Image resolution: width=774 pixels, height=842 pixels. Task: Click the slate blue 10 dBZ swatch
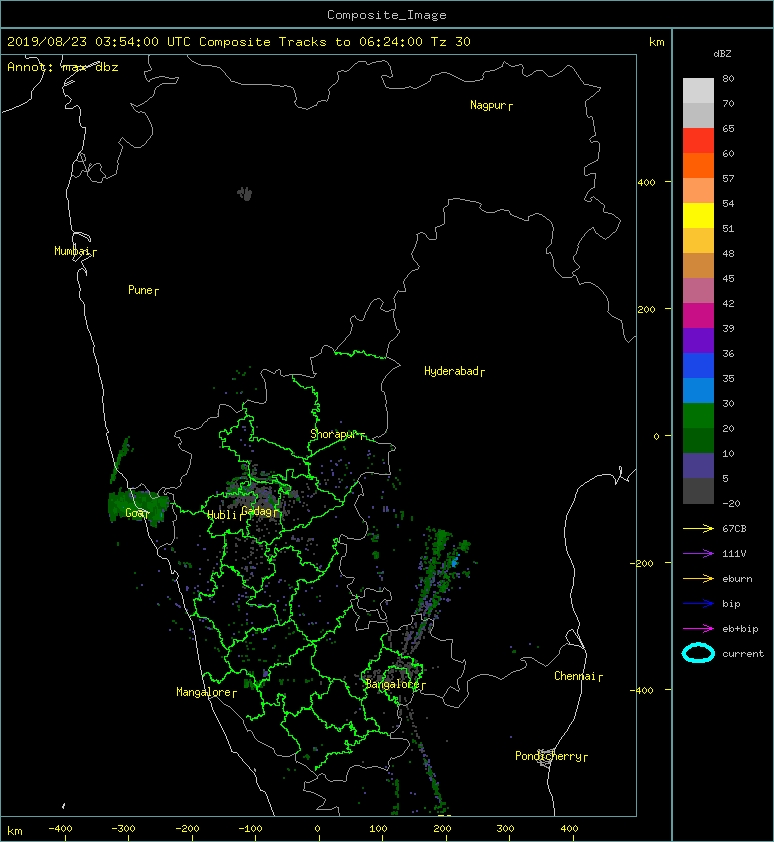(698, 466)
